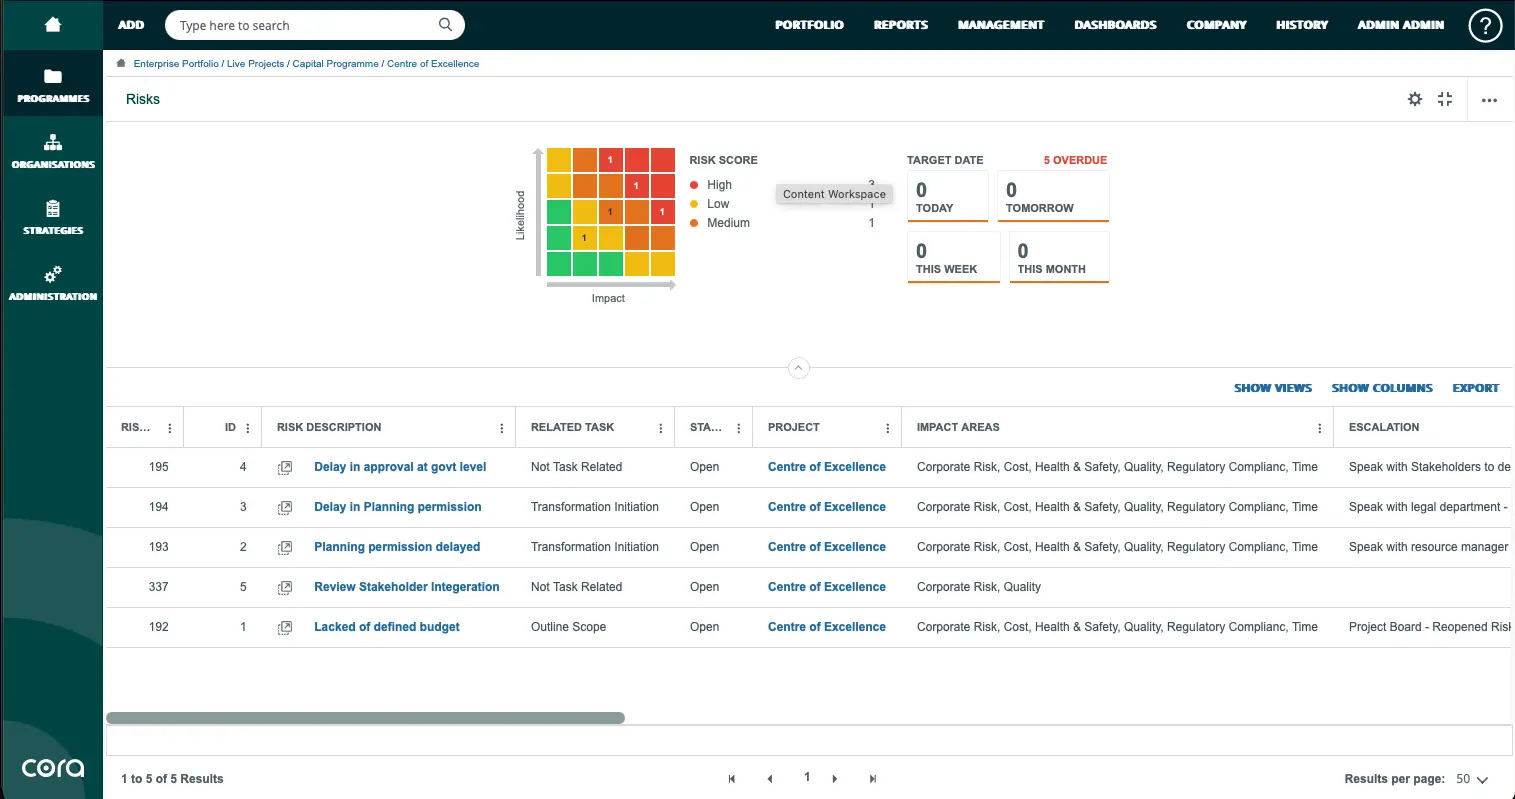Image resolution: width=1515 pixels, height=799 pixels.
Task: Open the Company menu
Action: 1216,25
